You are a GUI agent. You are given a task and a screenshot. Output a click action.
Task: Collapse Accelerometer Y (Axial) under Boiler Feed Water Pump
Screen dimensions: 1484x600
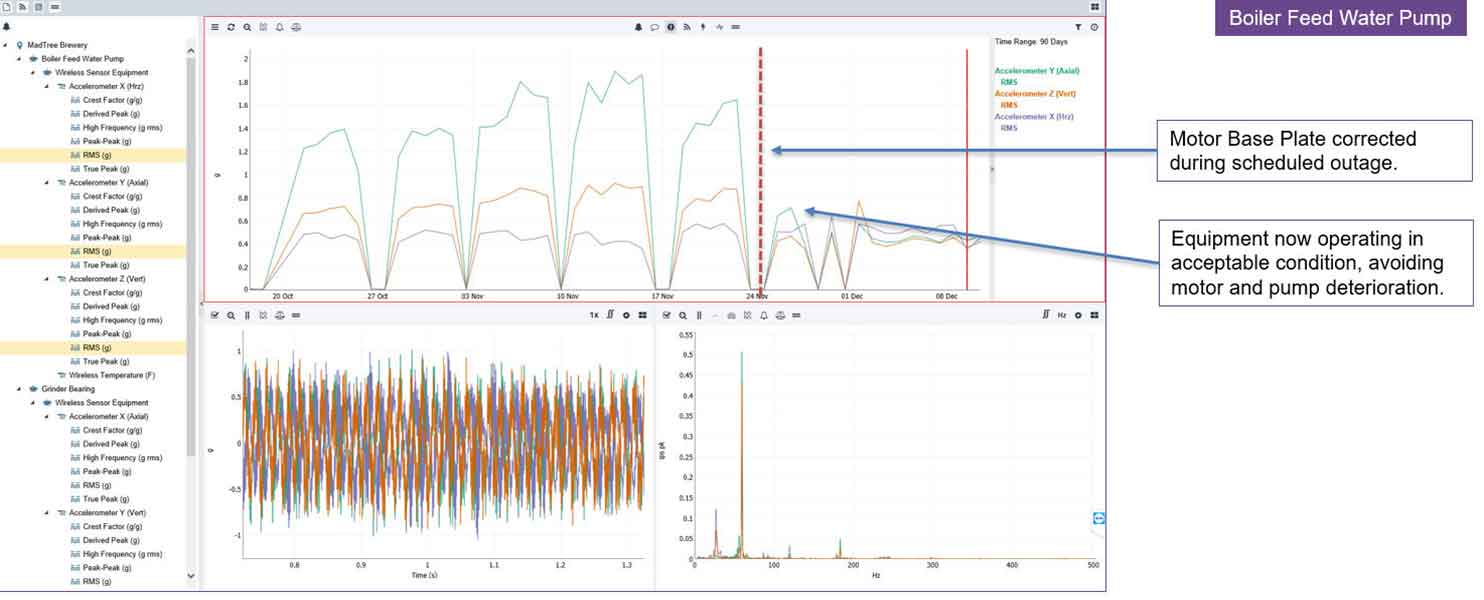tap(47, 183)
